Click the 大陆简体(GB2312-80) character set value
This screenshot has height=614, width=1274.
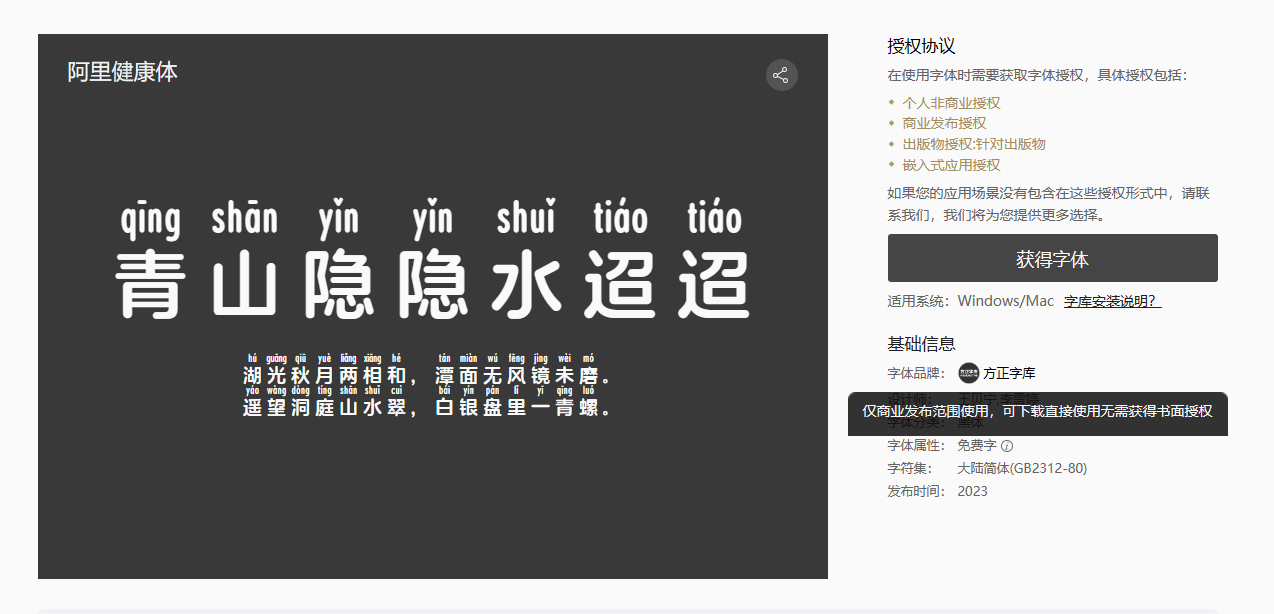pyautogui.click(x=1022, y=468)
